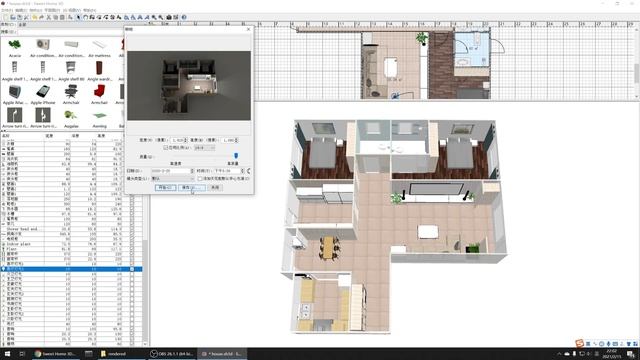
Task: Select the Create walls tool
Action: pyautogui.click(x=92, y=17)
